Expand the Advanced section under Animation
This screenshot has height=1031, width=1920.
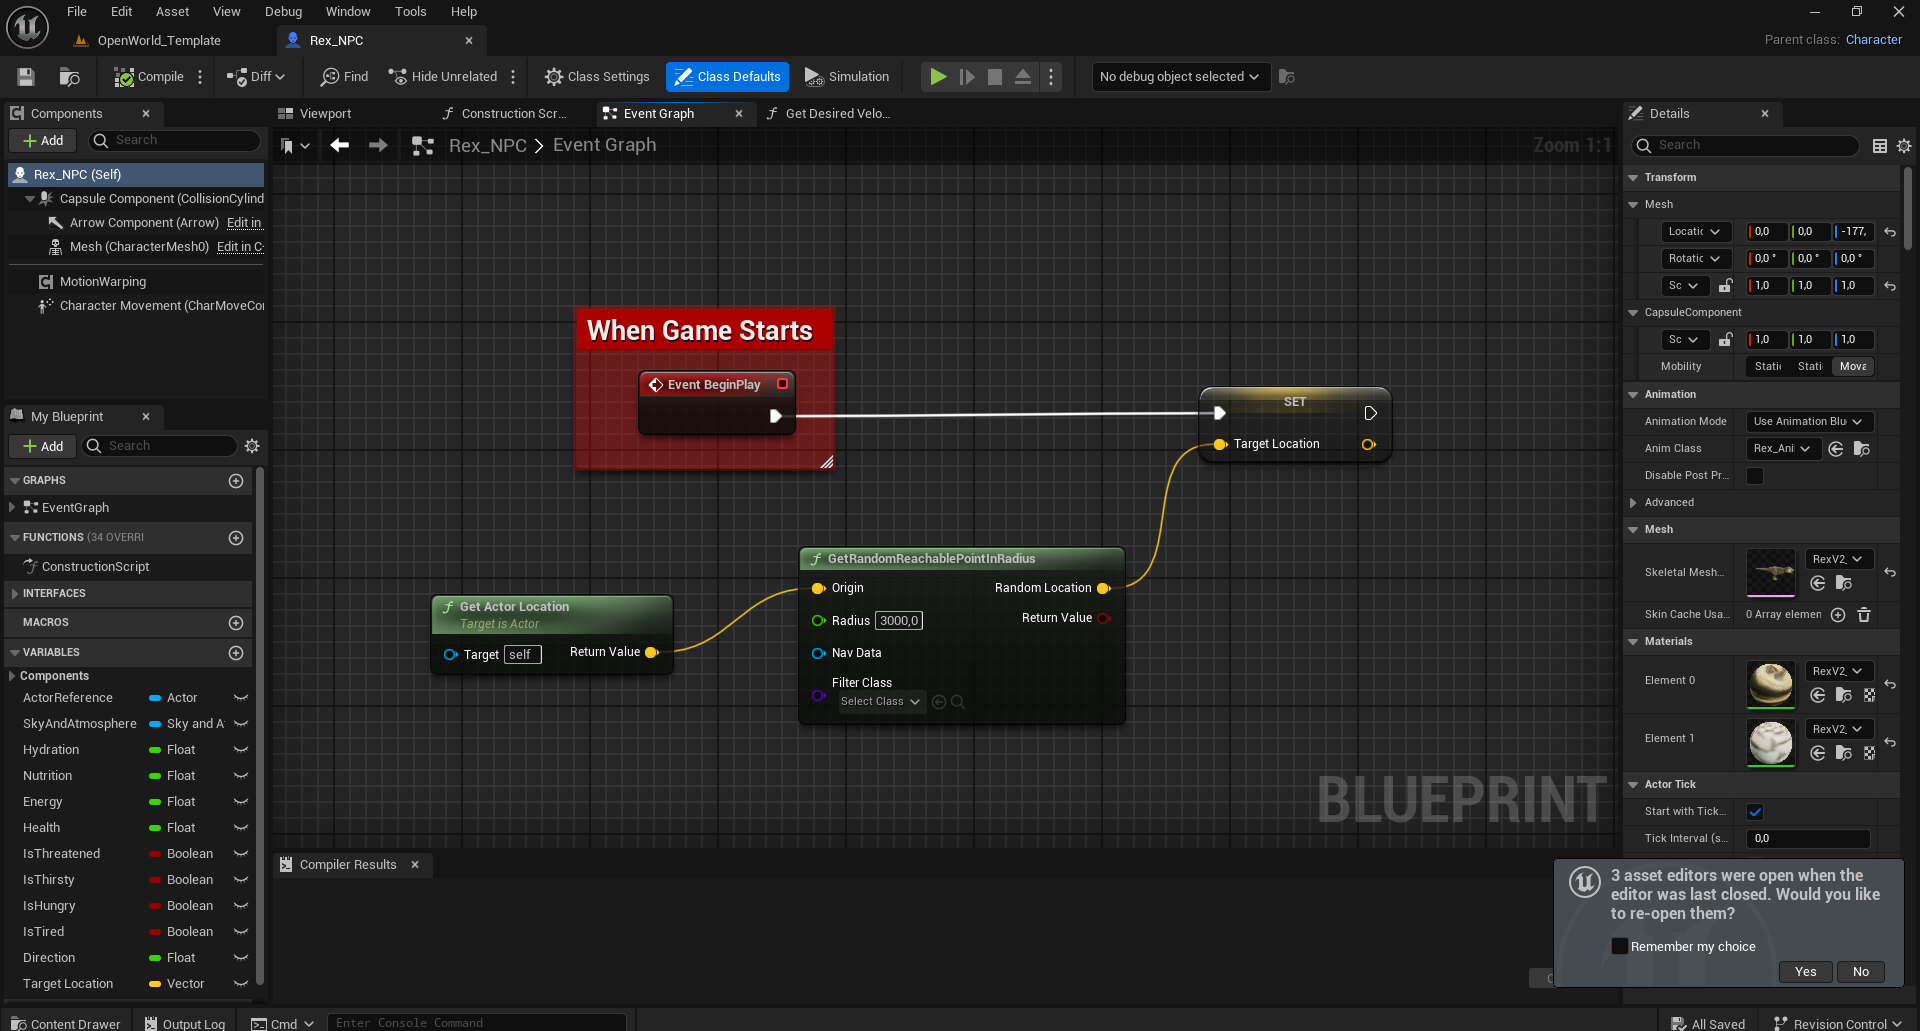click(1633, 503)
